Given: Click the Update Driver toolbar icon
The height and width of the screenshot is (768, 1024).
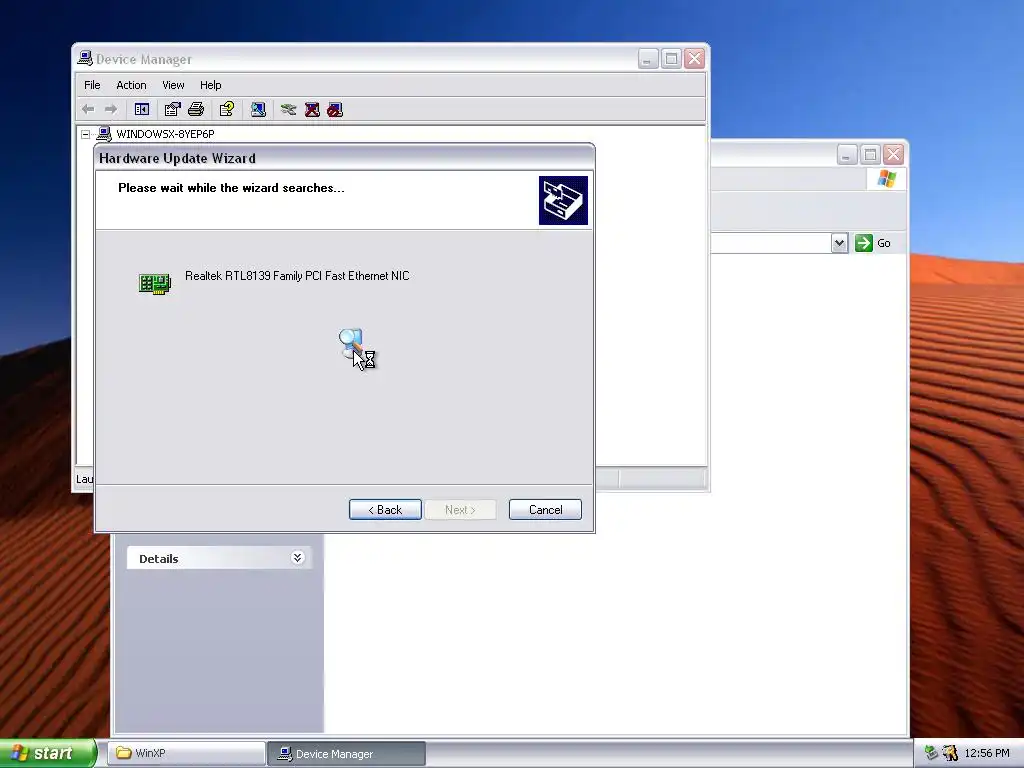Looking at the screenshot, I should click(288, 109).
